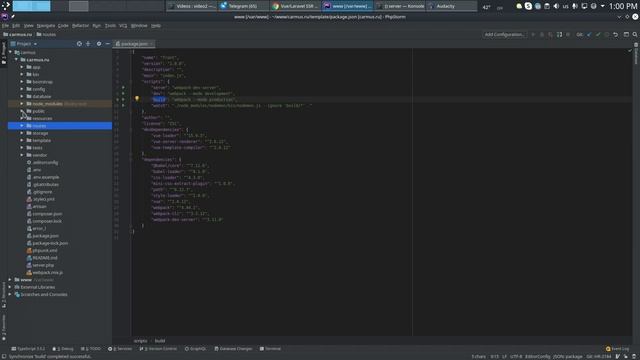The width and height of the screenshot is (640, 360).
Task: Expand the config folder arrow
Action: click(22, 89)
